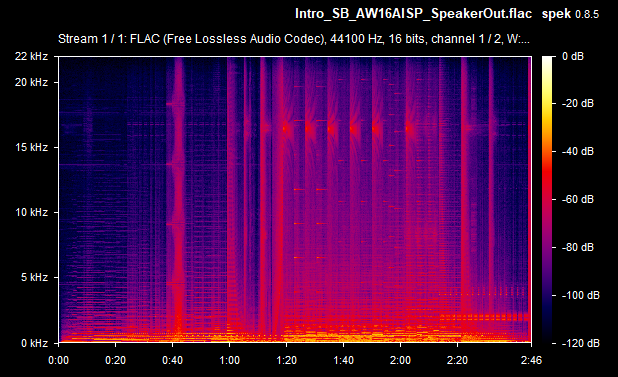
Task: Click the 10 kHz frequency axis label
Action: [x=32, y=212]
